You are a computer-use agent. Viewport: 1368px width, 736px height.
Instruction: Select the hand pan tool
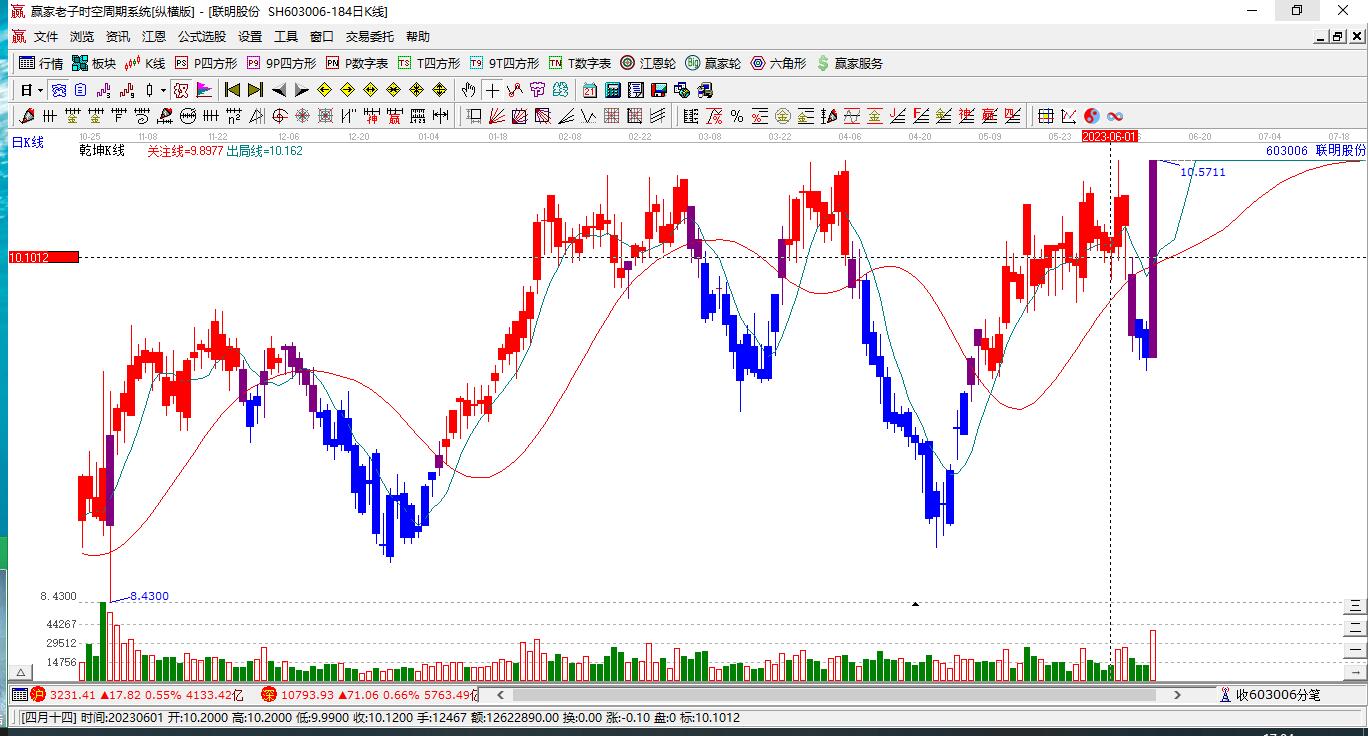469,90
